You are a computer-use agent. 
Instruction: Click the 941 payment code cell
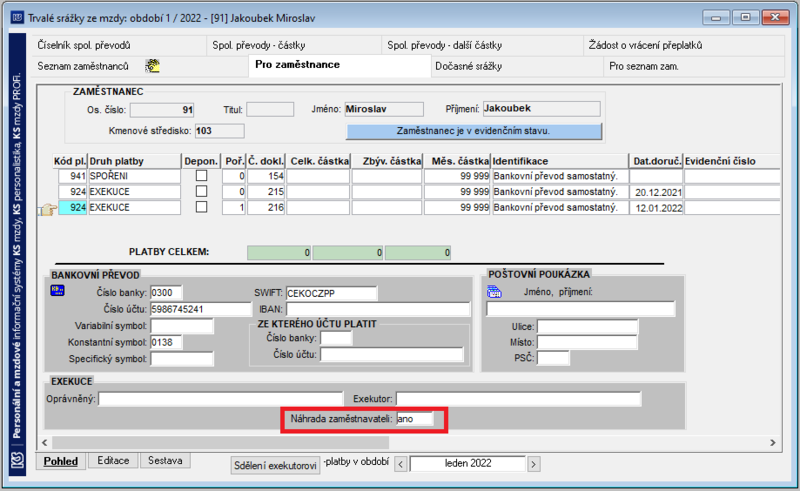[x=72, y=176]
